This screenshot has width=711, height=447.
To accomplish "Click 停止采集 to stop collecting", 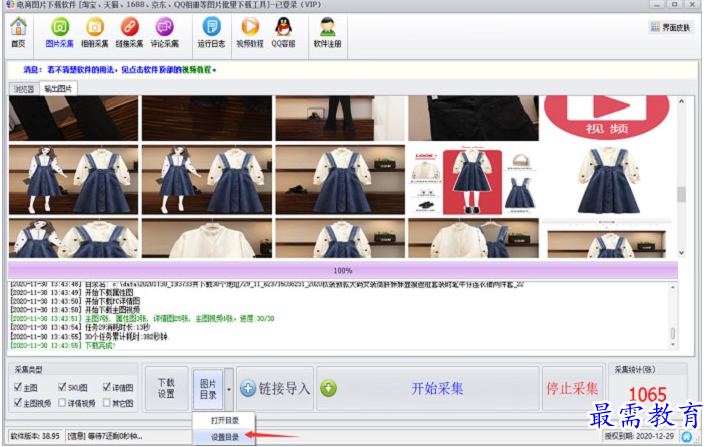I will [572, 388].
